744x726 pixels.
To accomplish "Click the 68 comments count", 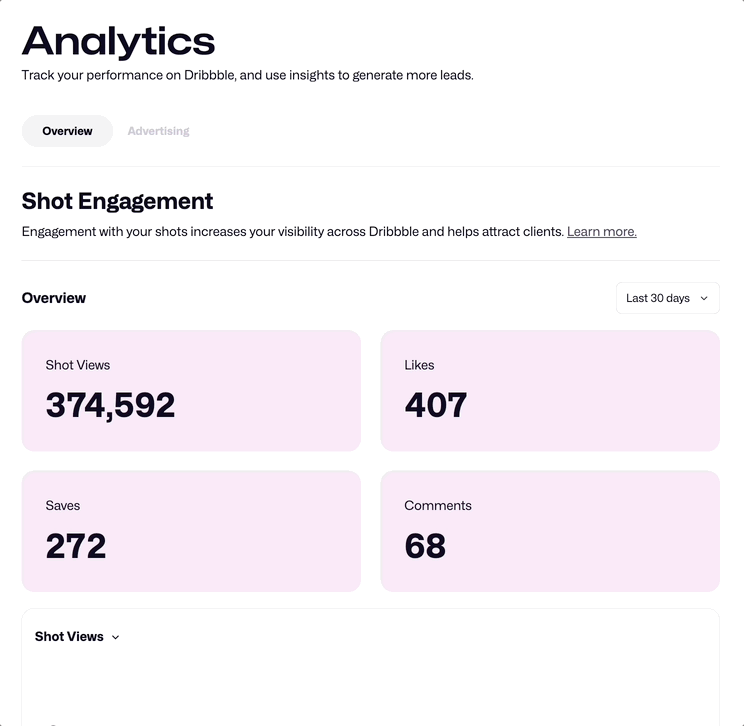I will click(425, 546).
